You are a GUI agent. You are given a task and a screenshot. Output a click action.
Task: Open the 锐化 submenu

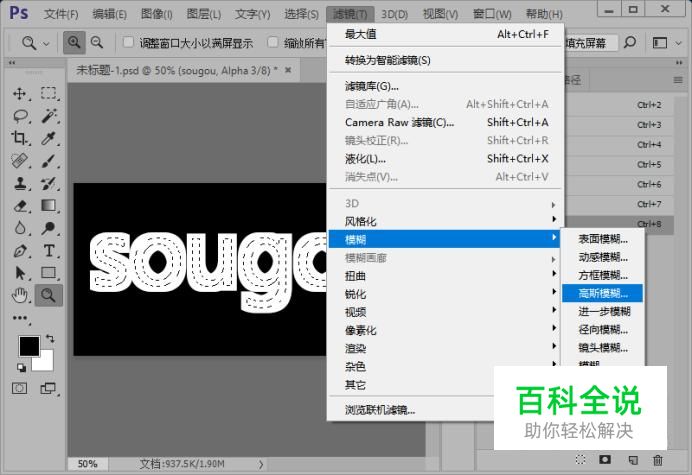point(445,294)
